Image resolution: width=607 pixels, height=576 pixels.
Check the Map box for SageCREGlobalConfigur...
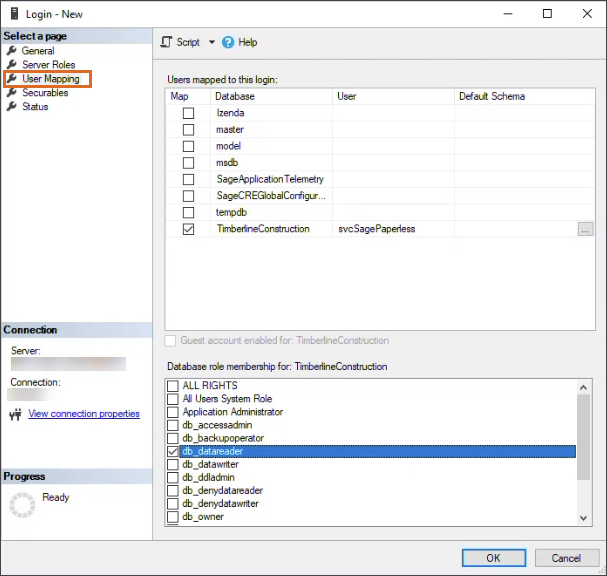coord(189,196)
